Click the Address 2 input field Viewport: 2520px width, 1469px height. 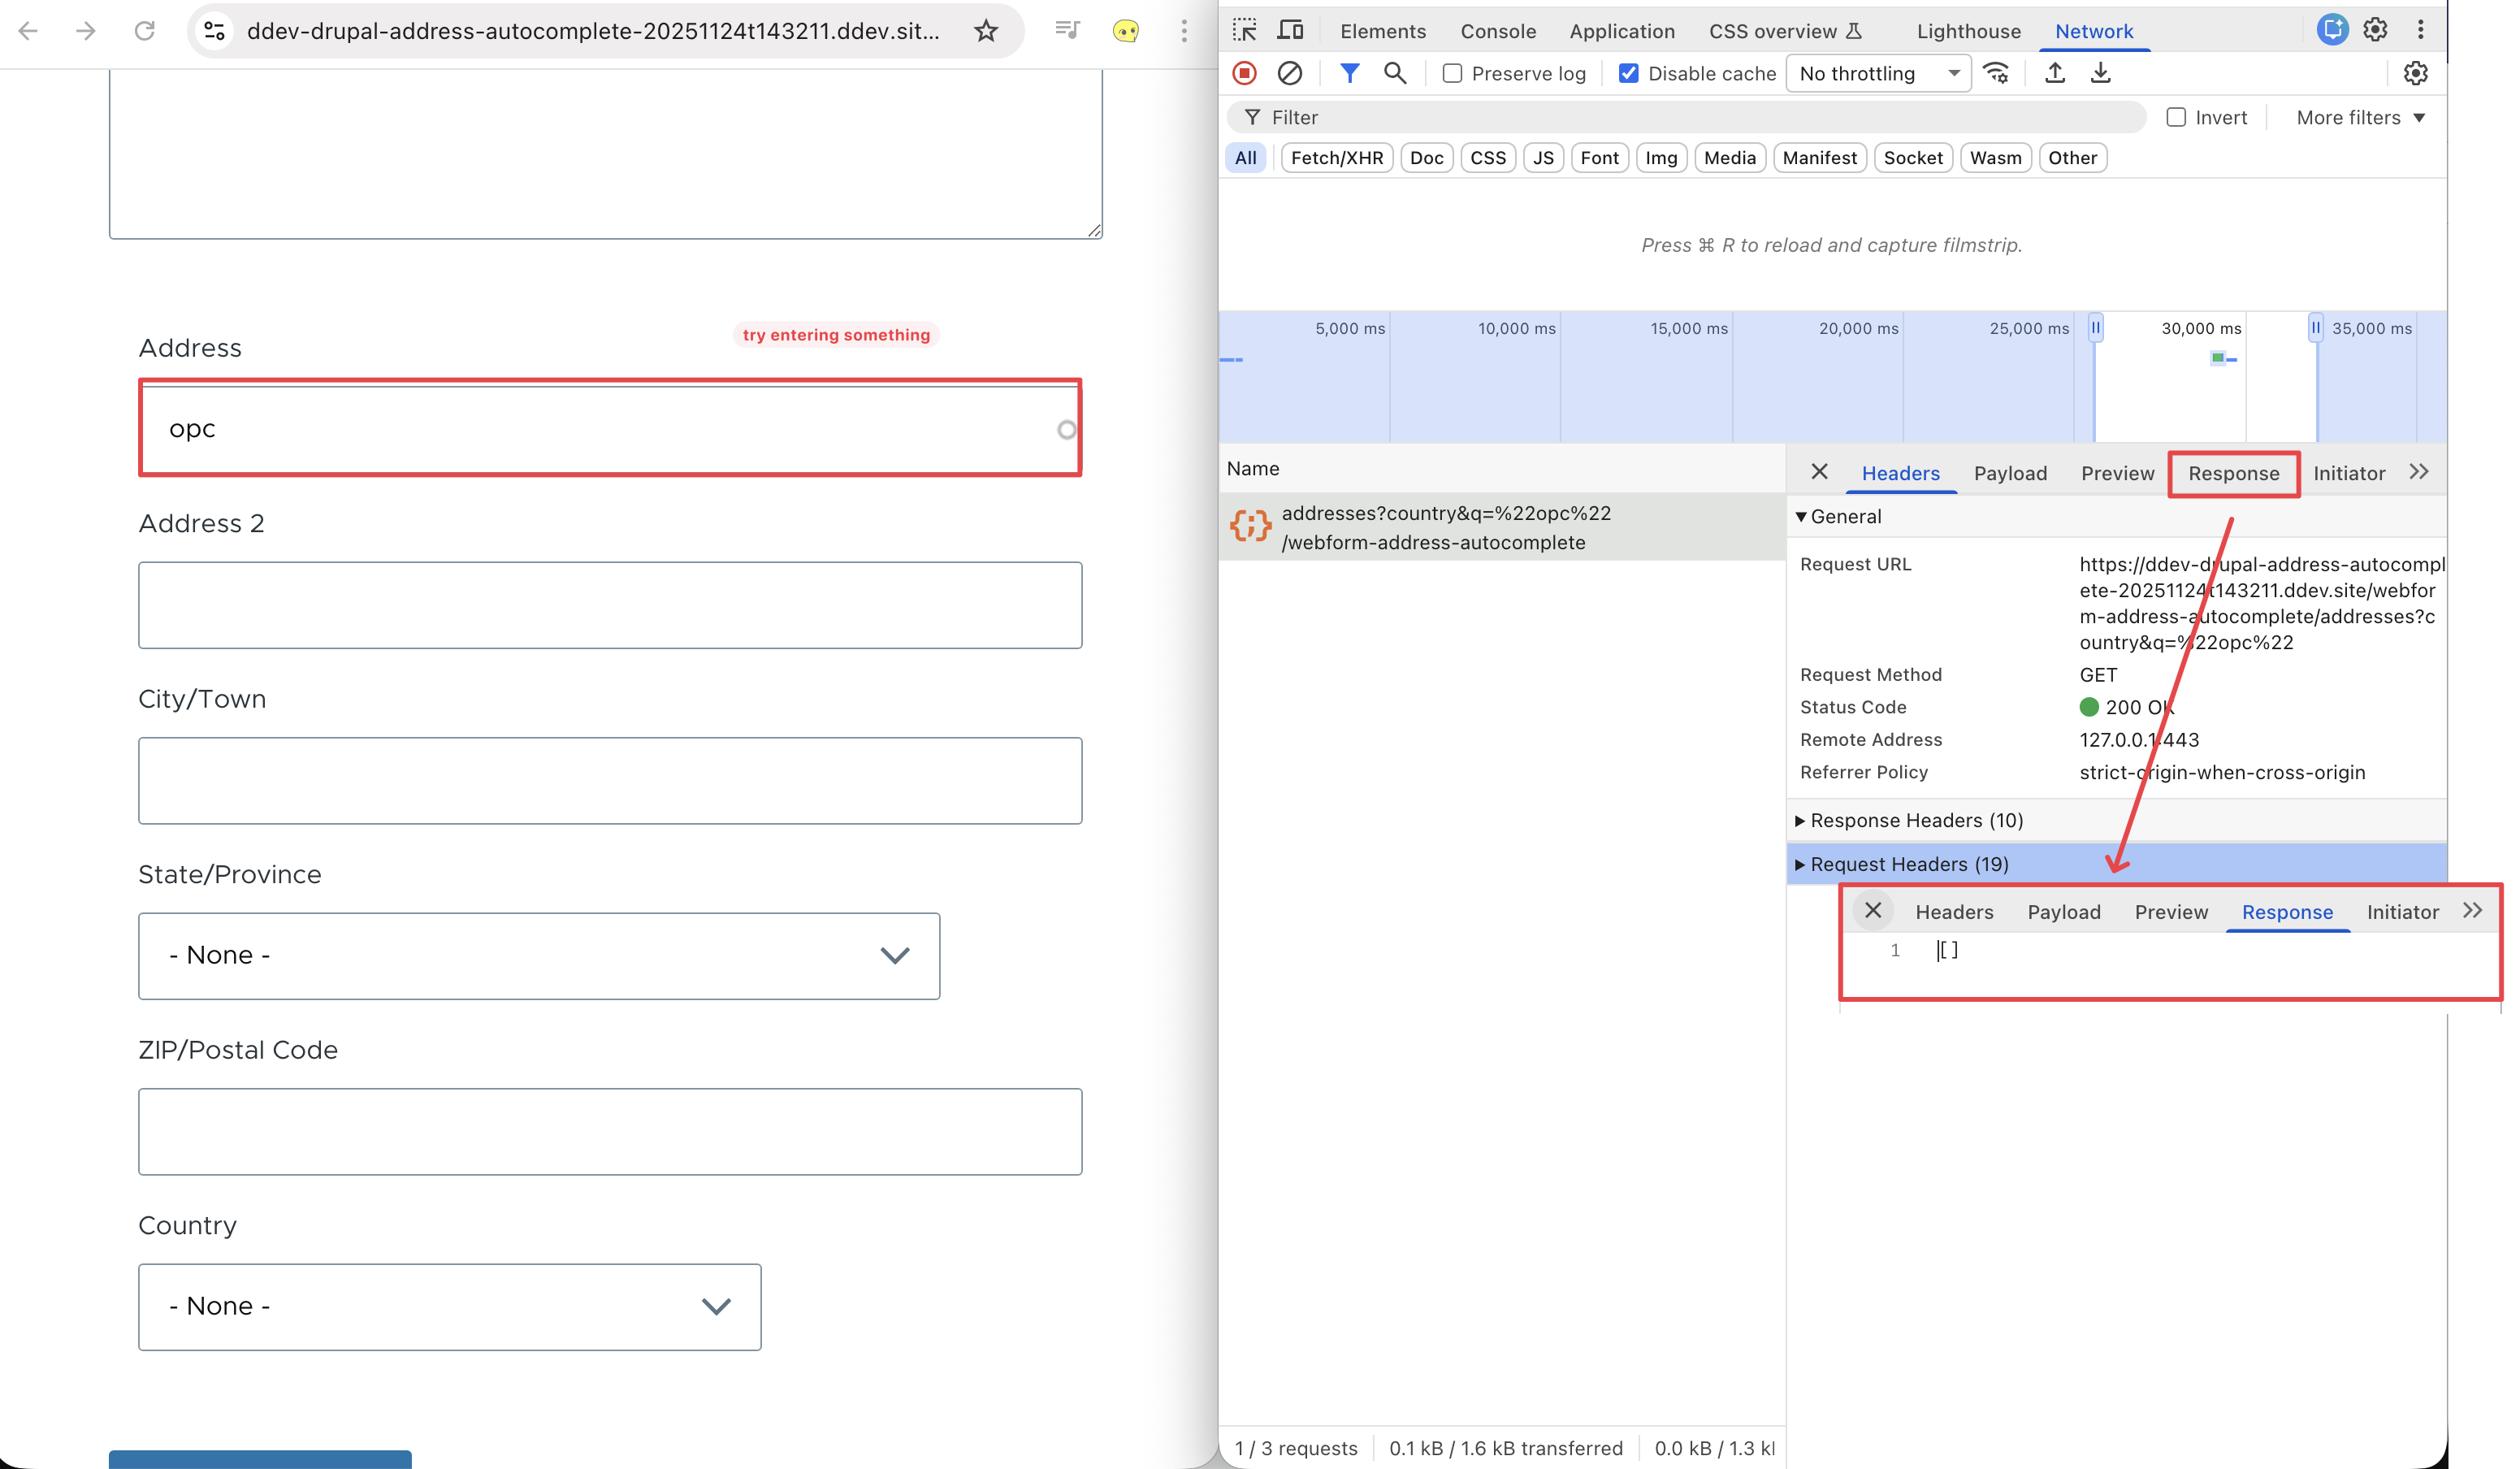(x=610, y=605)
